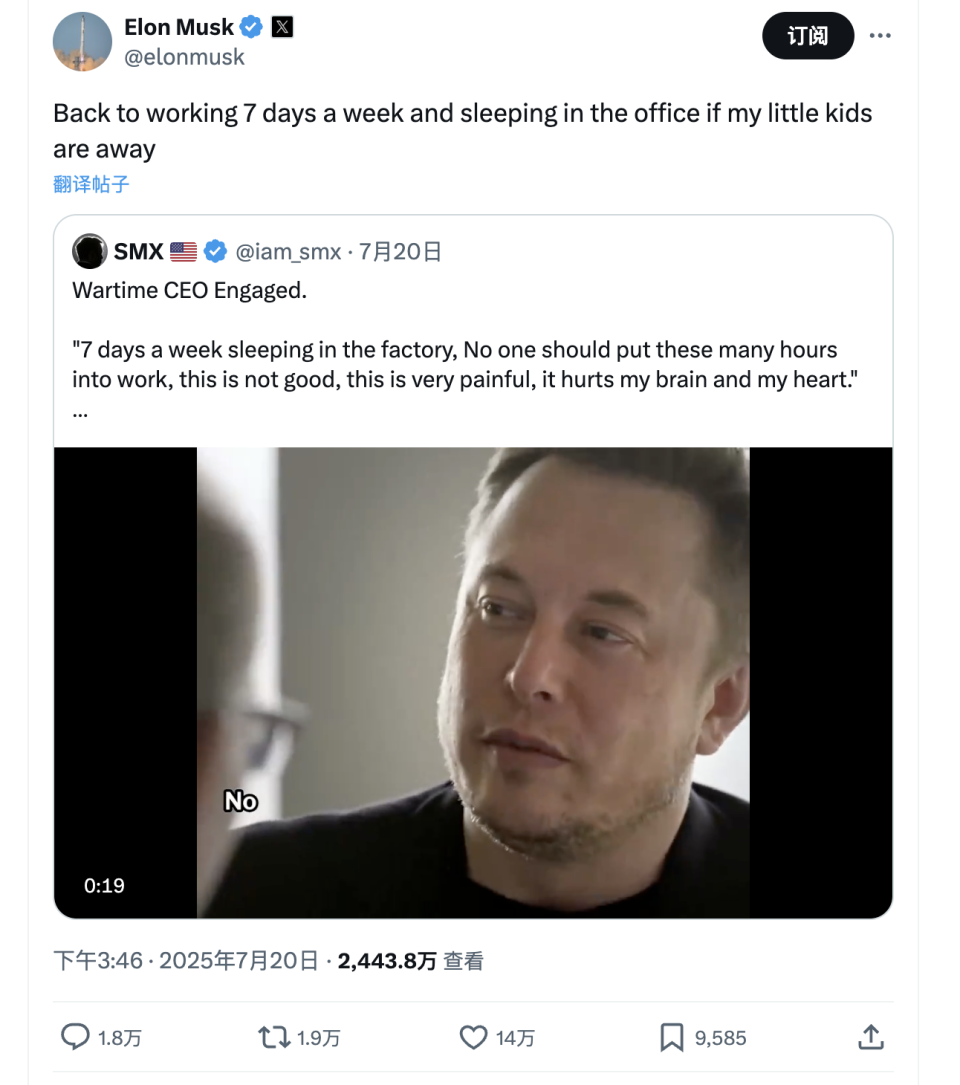This screenshot has height=1085, width=960.
Task: Expand the truncated quoted tweet ellipsis
Action: point(80,411)
